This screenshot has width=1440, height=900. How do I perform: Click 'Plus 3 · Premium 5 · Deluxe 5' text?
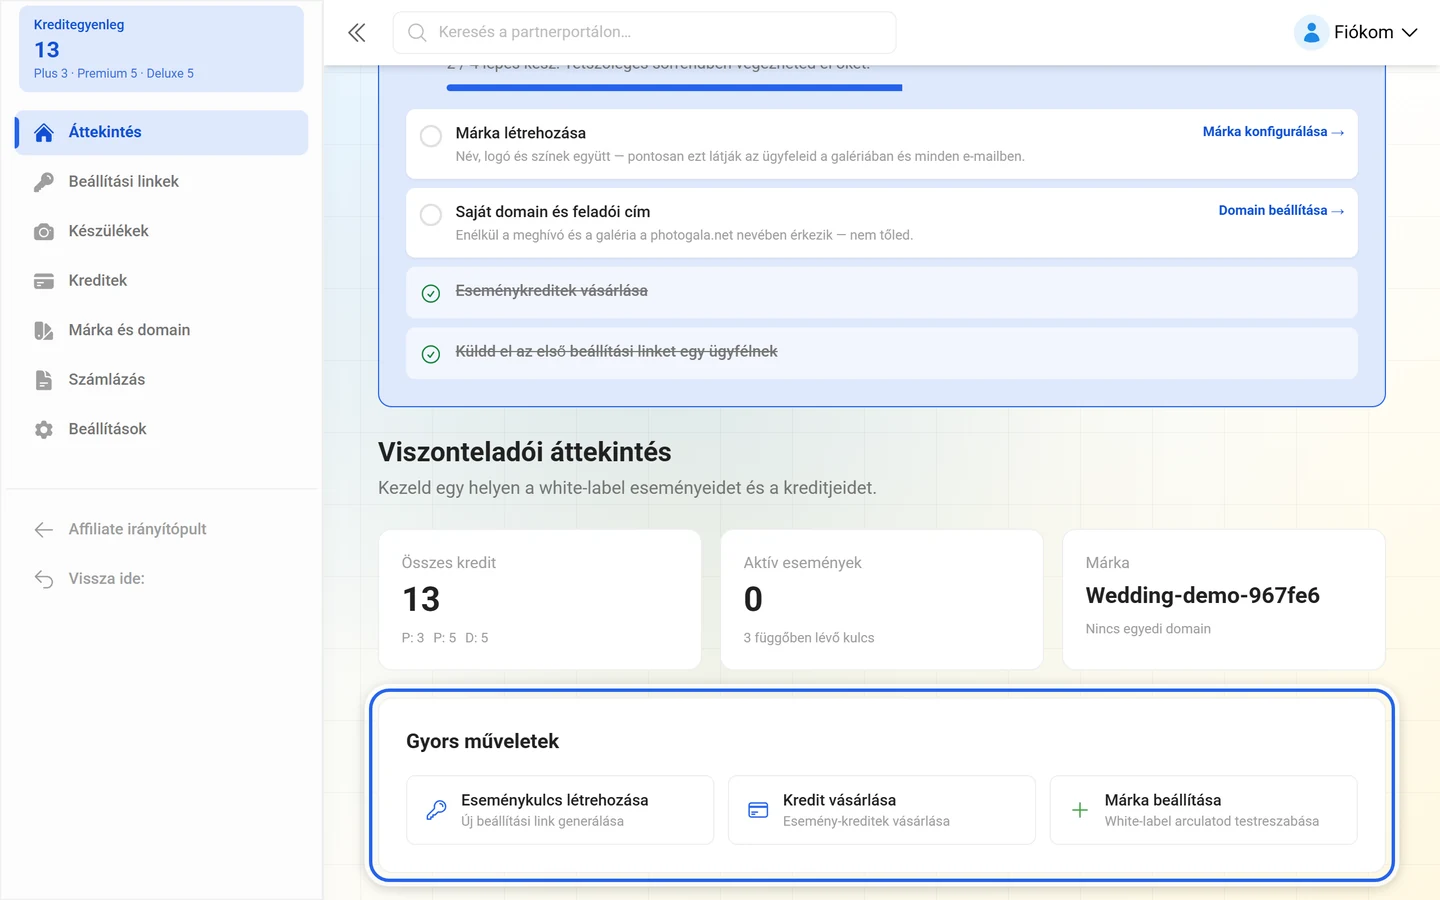(114, 74)
